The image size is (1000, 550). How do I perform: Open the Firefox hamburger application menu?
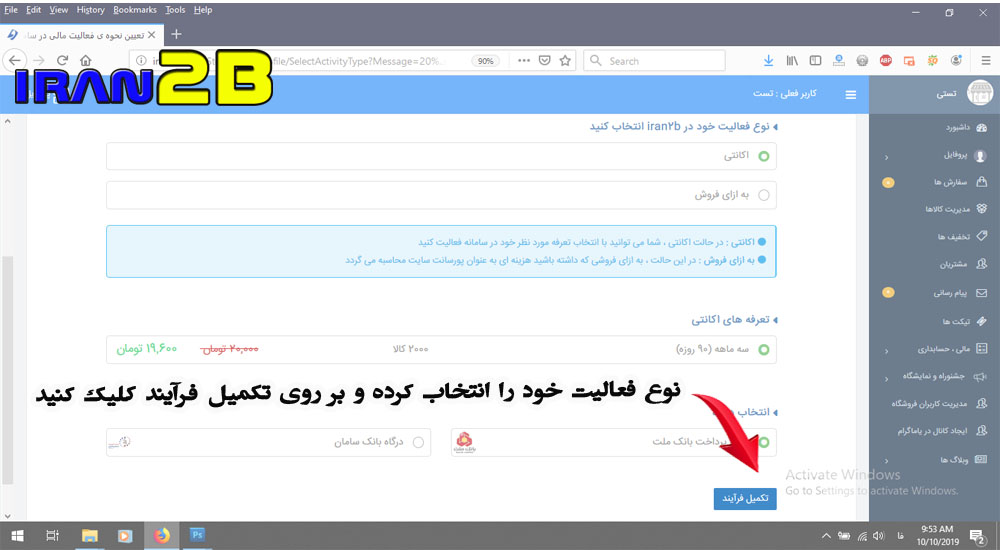pos(986,61)
